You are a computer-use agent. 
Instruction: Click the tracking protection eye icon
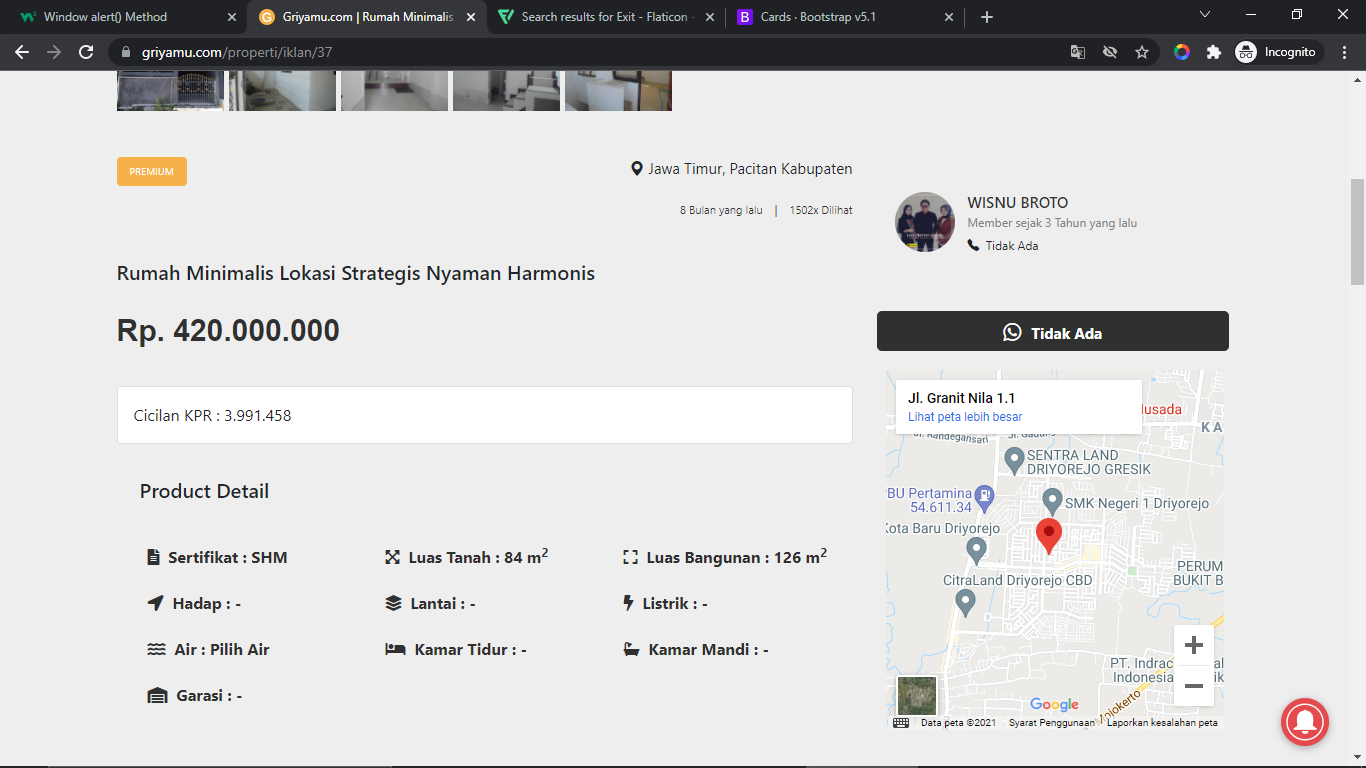[1109, 52]
